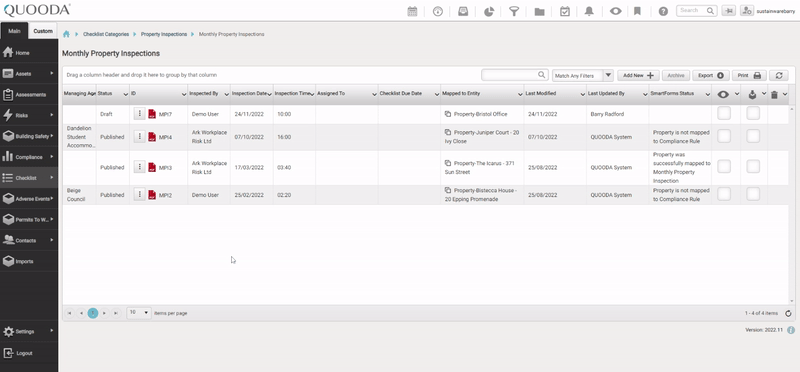Click the delete column trash icon
The image size is (800, 372).
pos(774,94)
